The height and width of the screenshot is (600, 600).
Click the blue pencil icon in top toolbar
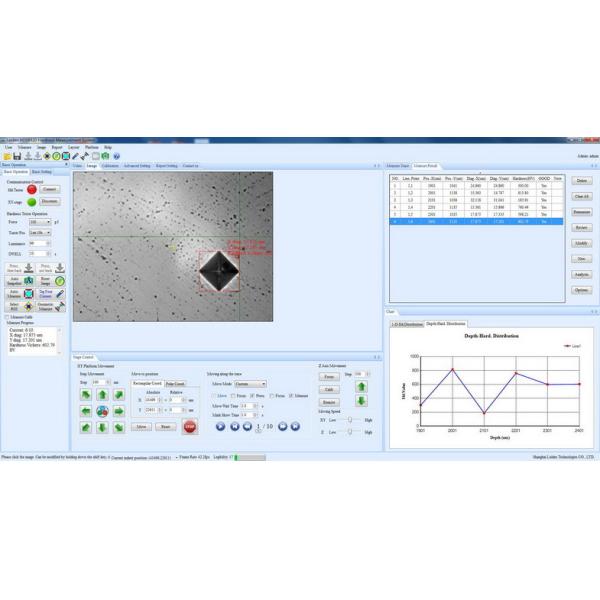point(75,156)
